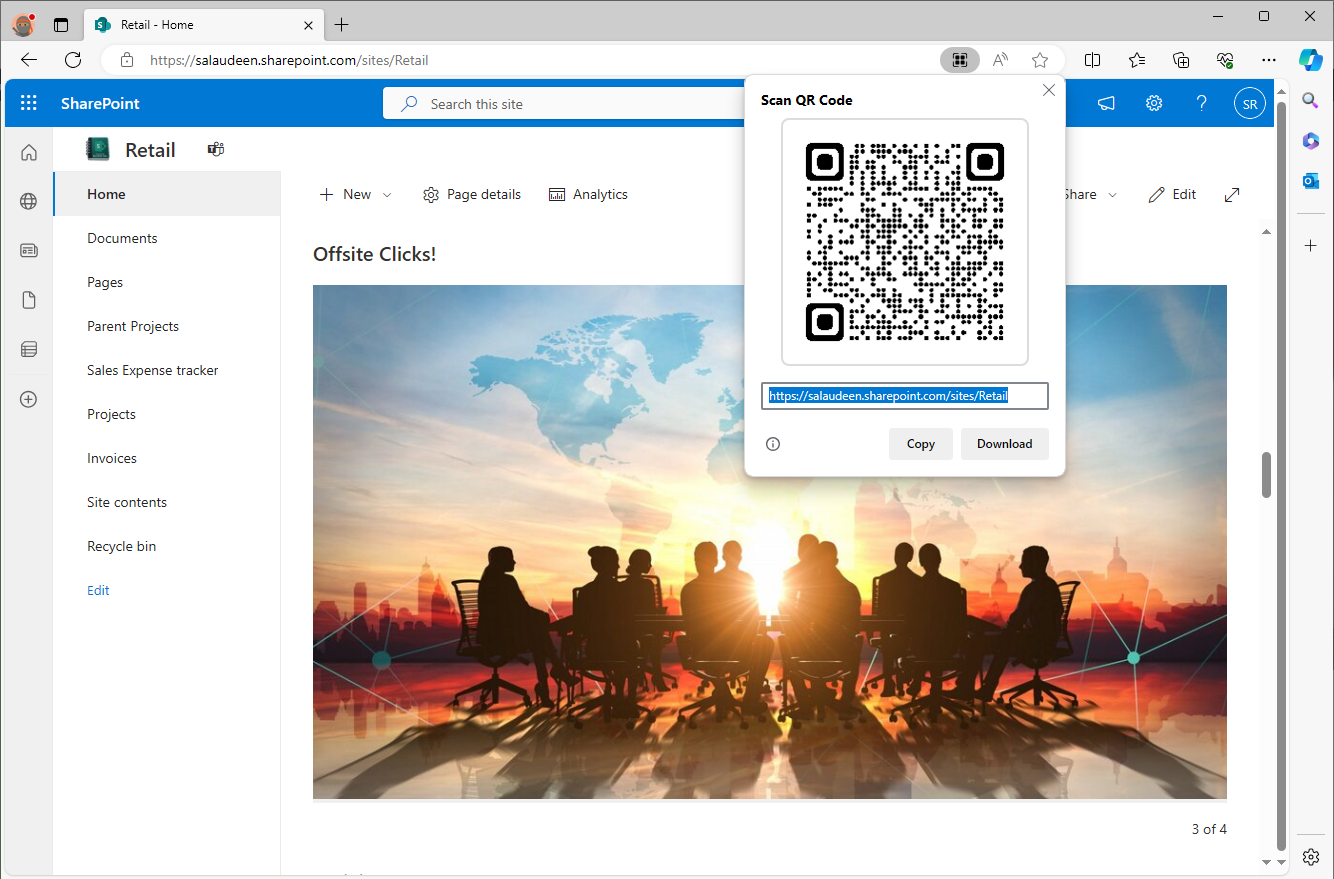Click the announcements megaphone icon

coord(1105,102)
